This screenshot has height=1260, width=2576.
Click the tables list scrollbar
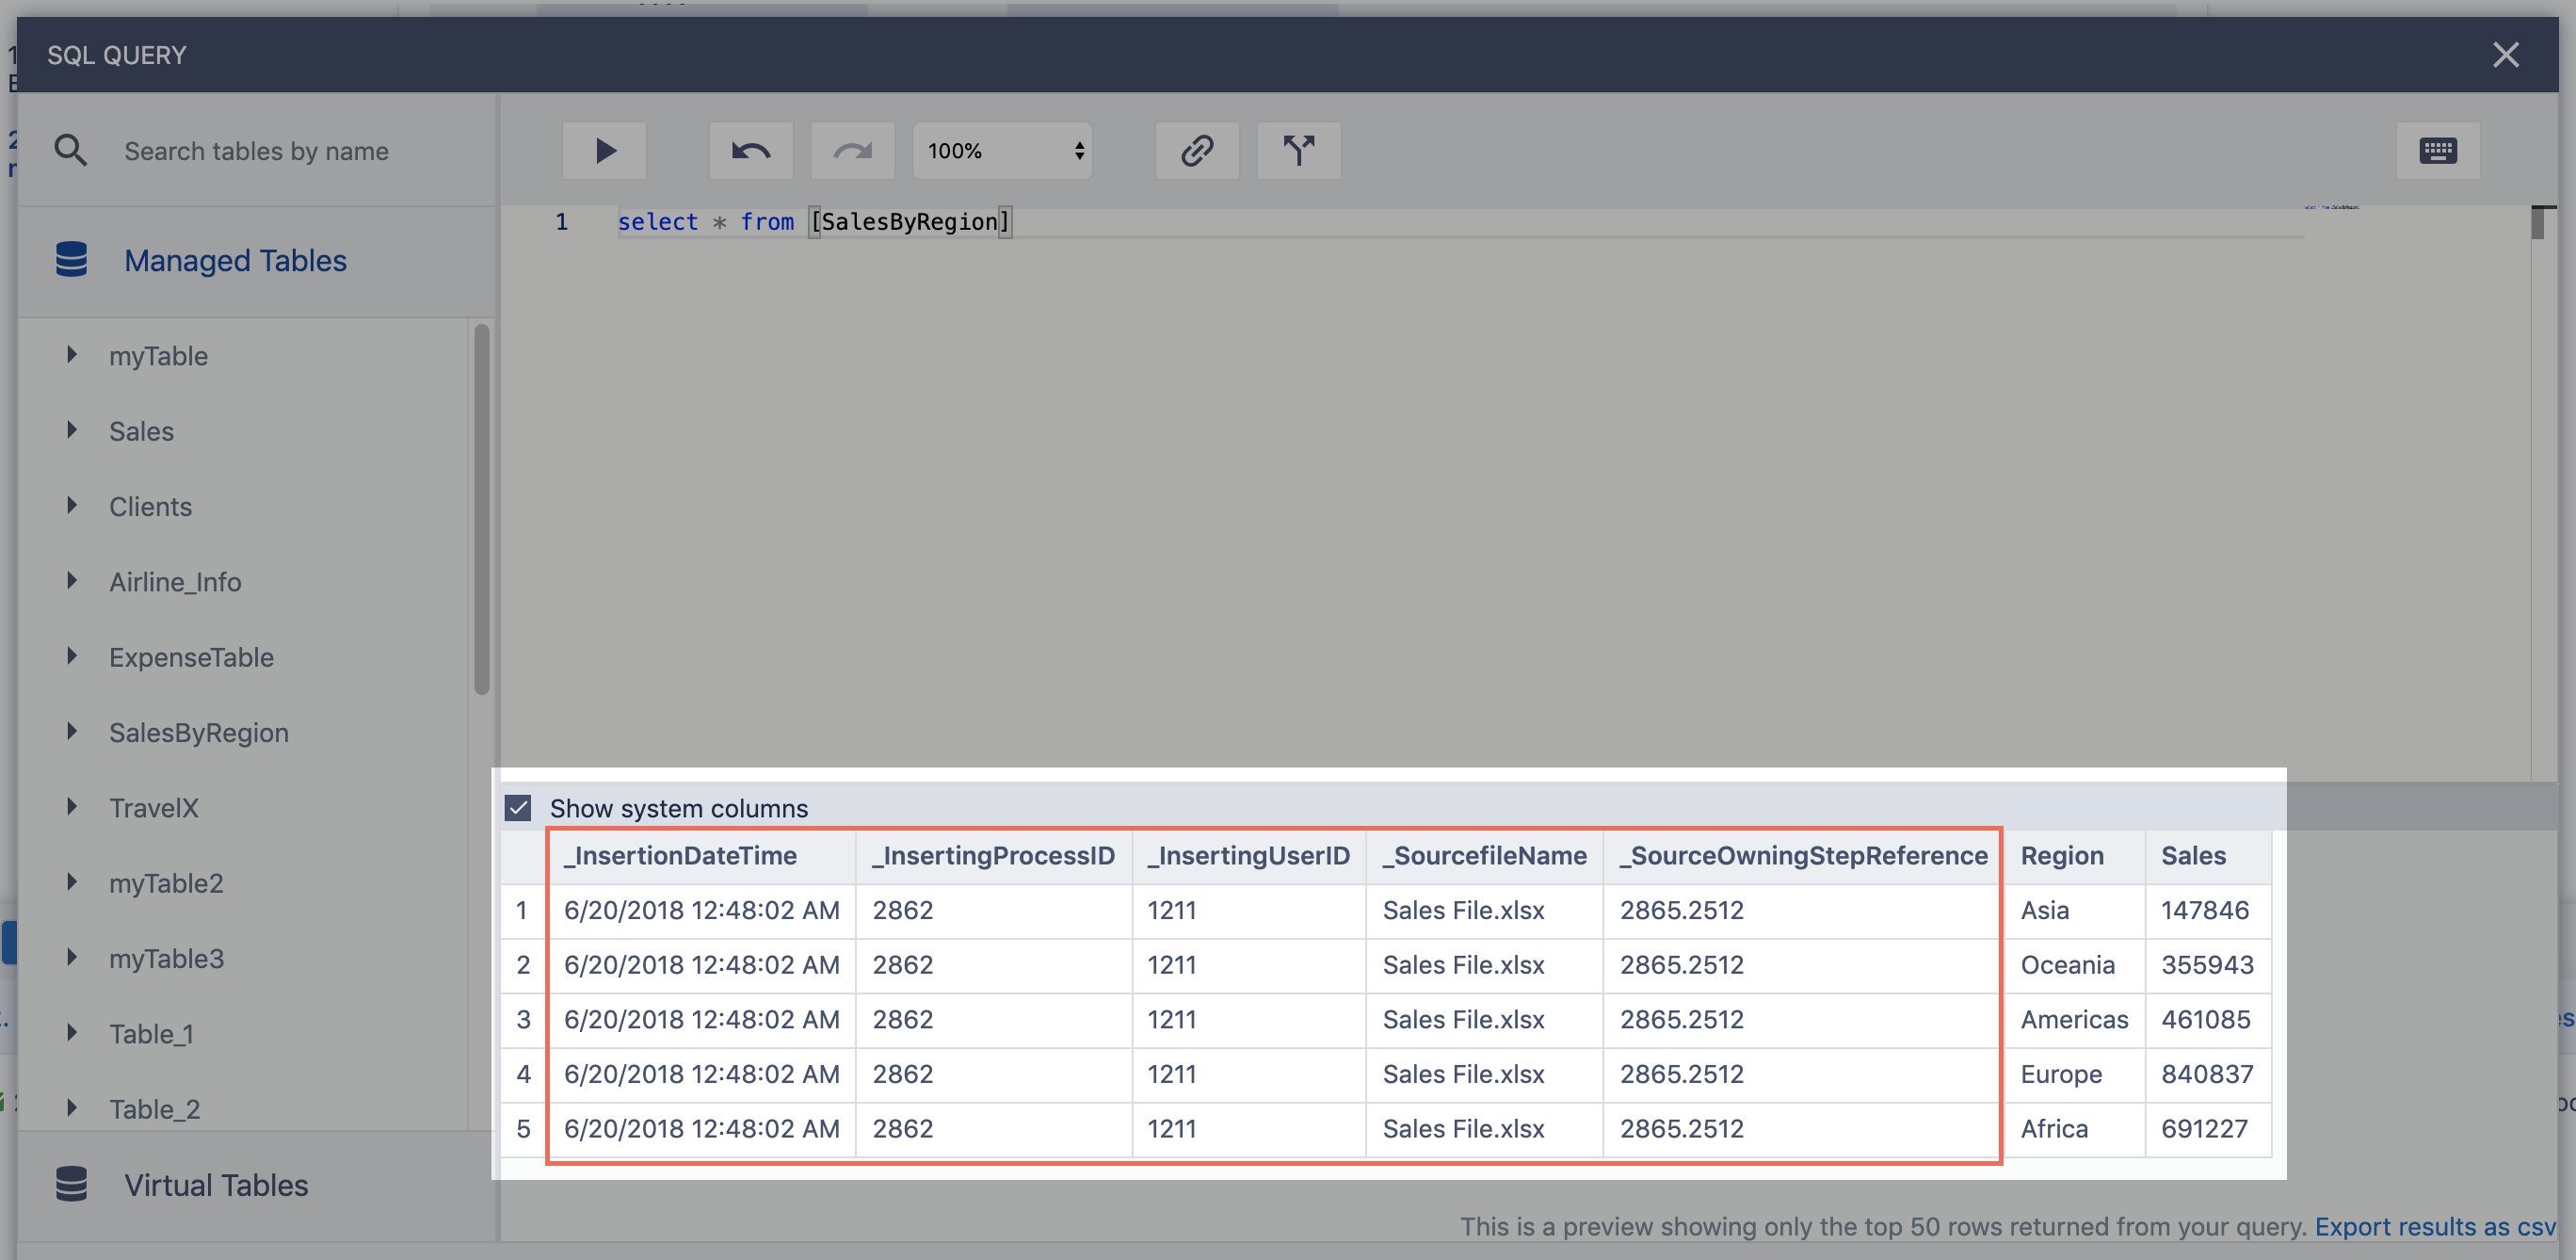point(482,510)
